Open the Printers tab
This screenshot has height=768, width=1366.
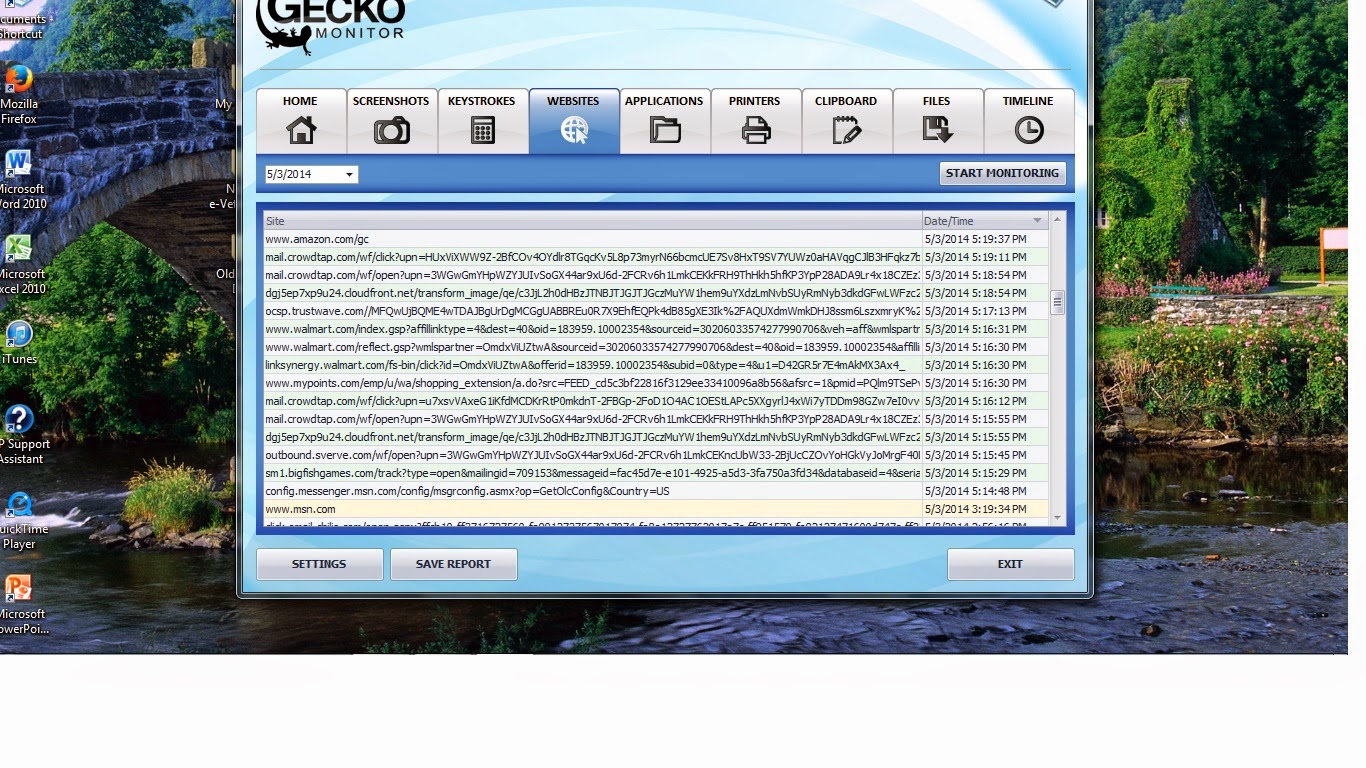[755, 121]
